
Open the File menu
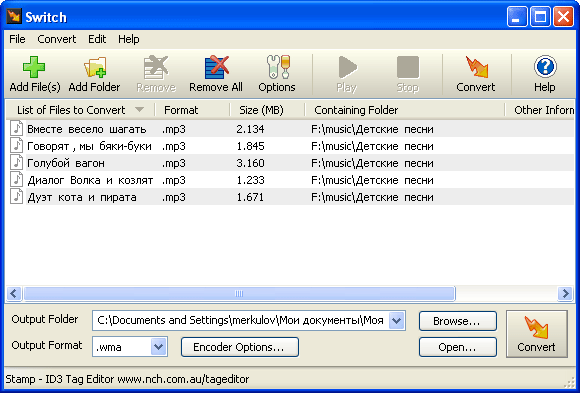(x=17, y=39)
